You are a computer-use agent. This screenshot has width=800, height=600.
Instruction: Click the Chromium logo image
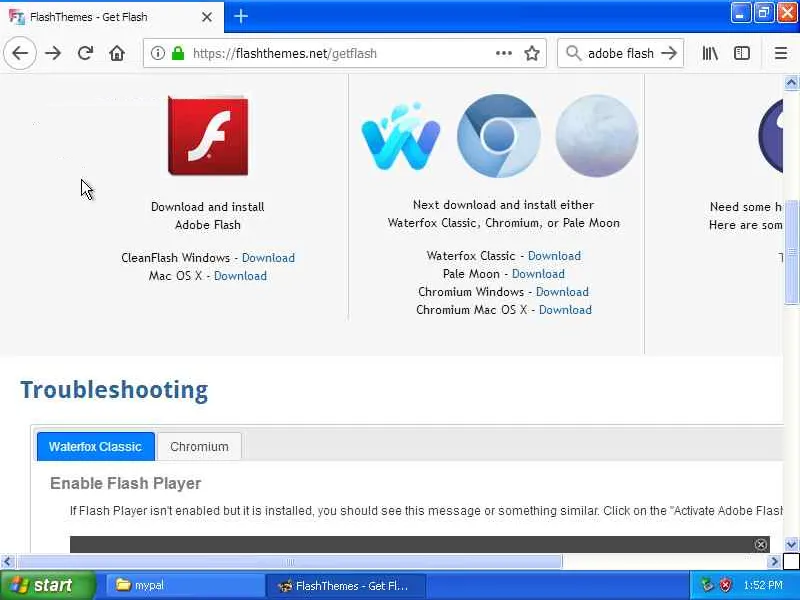tap(498, 135)
